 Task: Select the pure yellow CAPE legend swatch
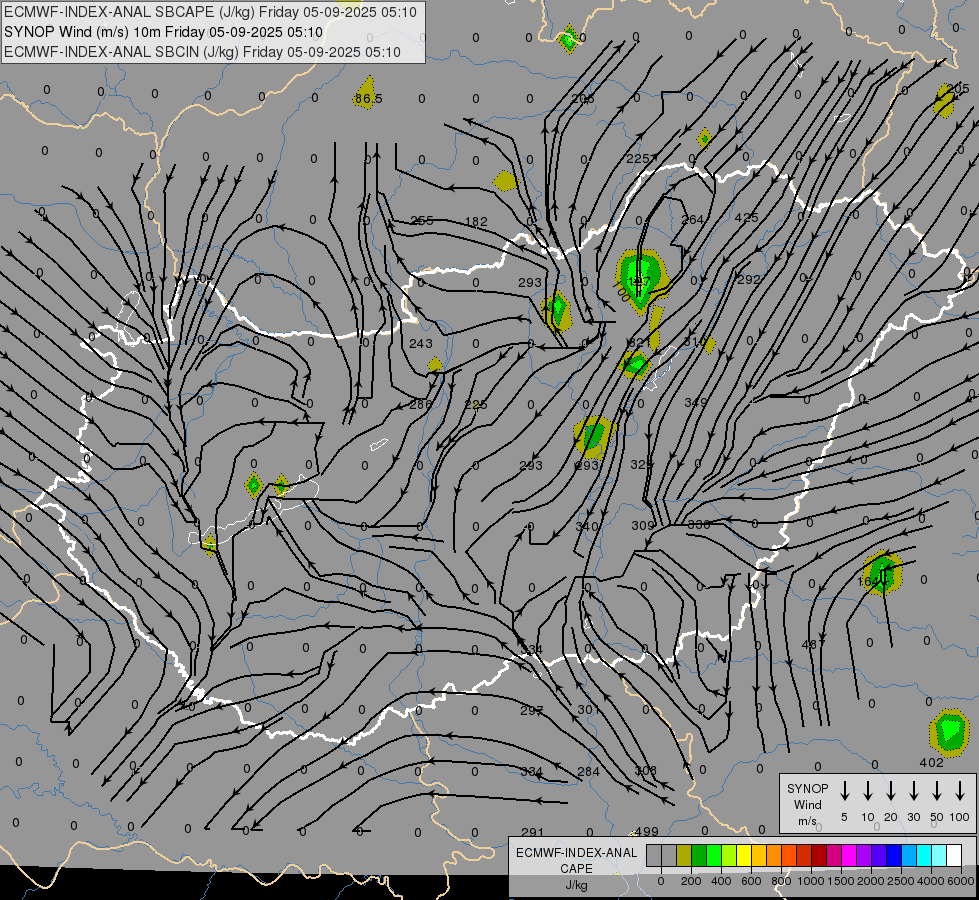[744, 856]
